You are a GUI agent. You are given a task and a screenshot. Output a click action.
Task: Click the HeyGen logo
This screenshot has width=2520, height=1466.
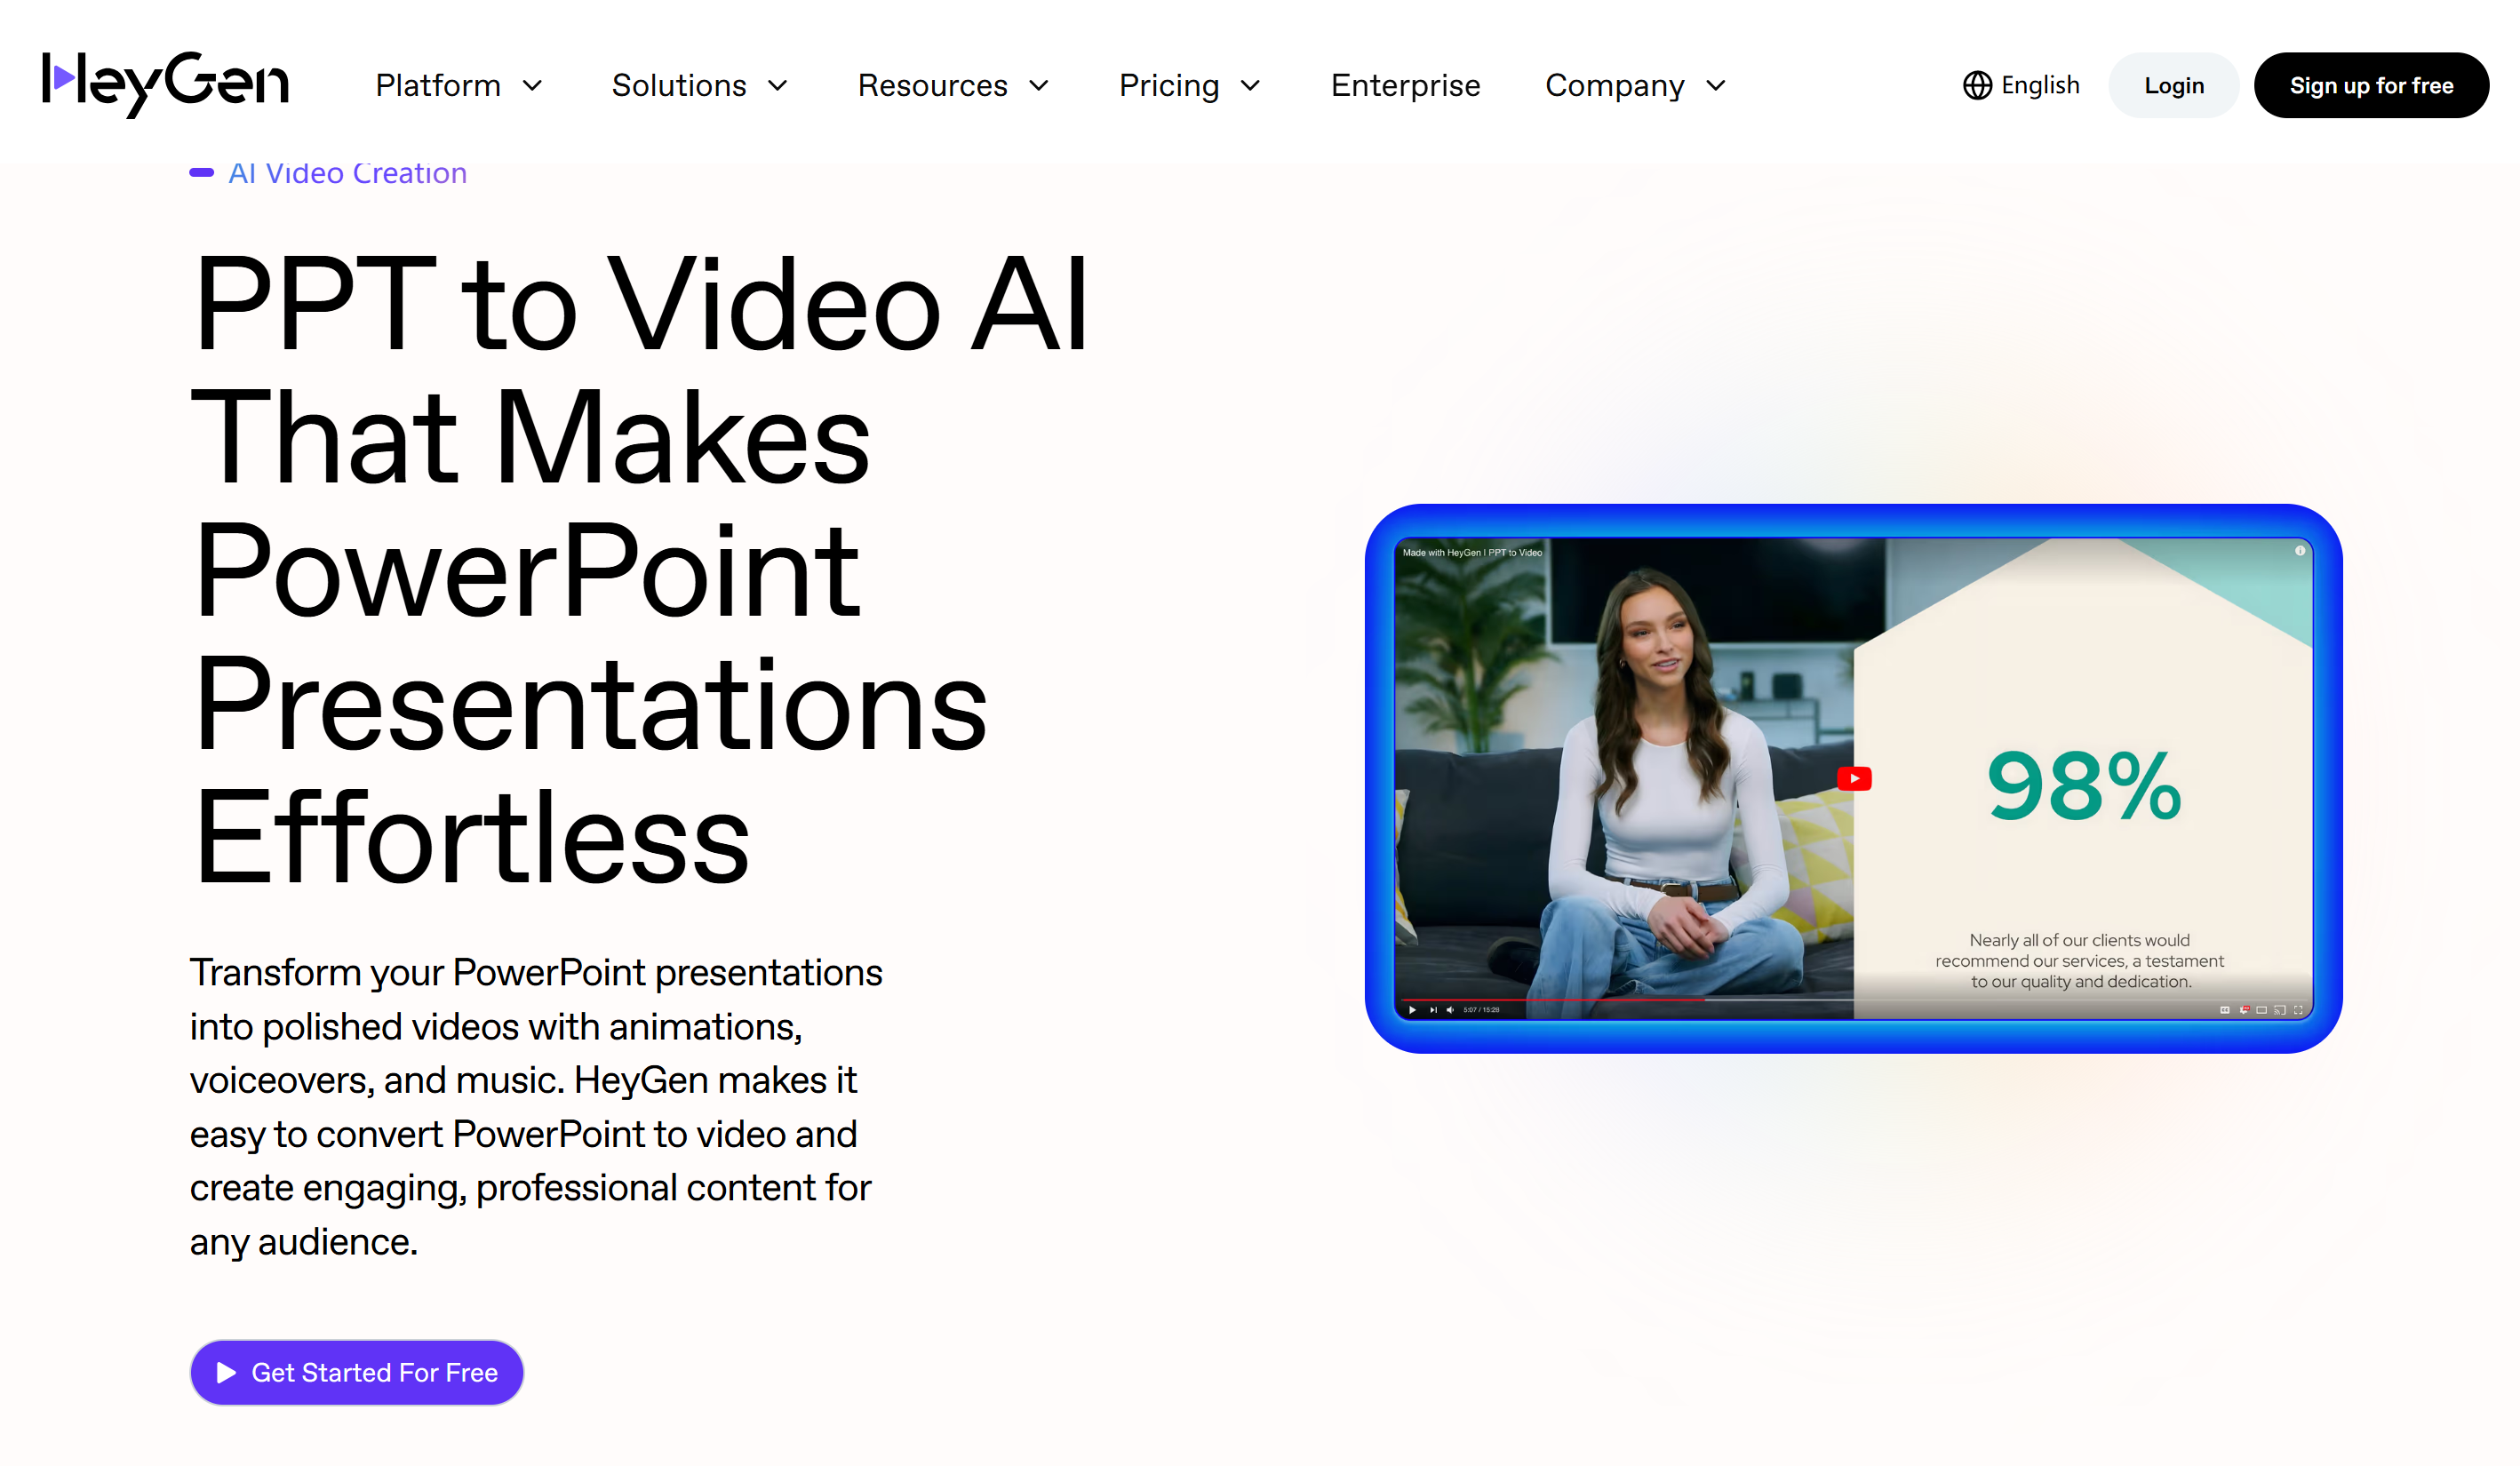tap(164, 84)
